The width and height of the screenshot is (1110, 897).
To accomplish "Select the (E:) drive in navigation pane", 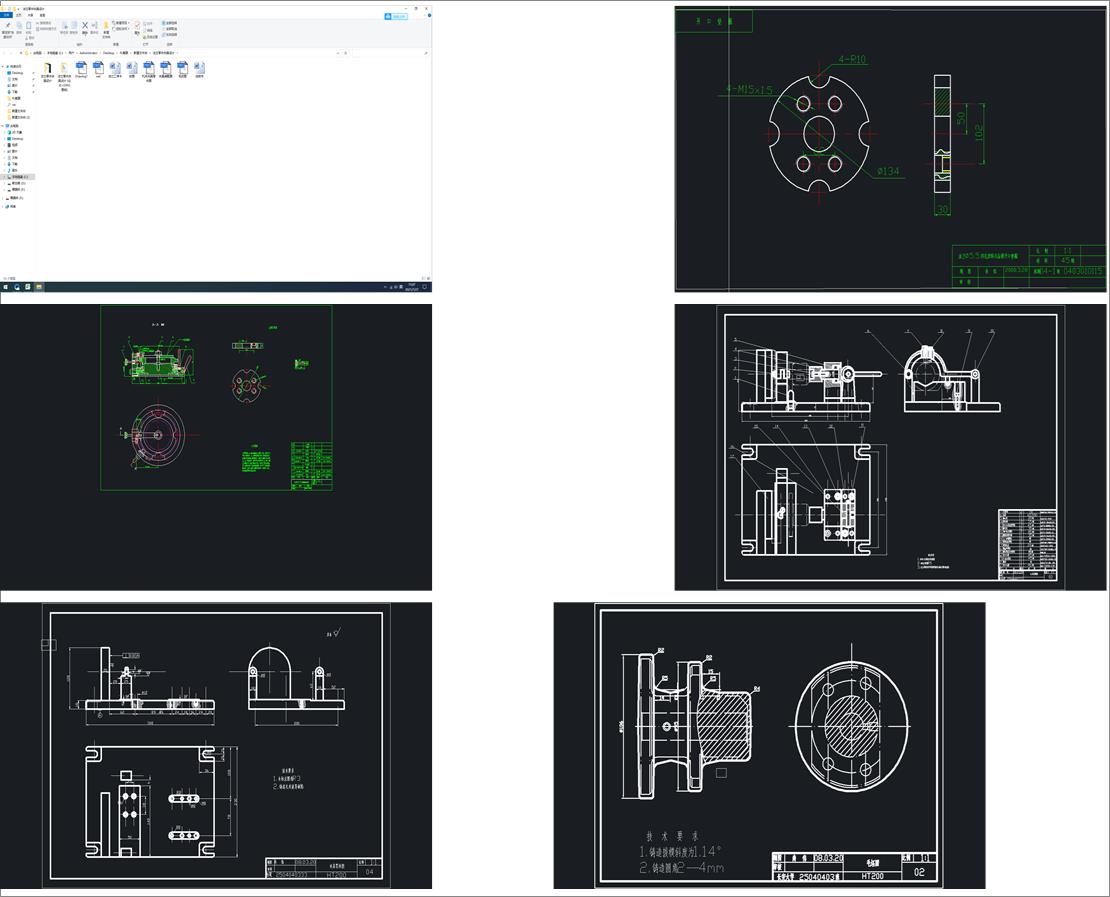I will pyautogui.click(x=17, y=190).
